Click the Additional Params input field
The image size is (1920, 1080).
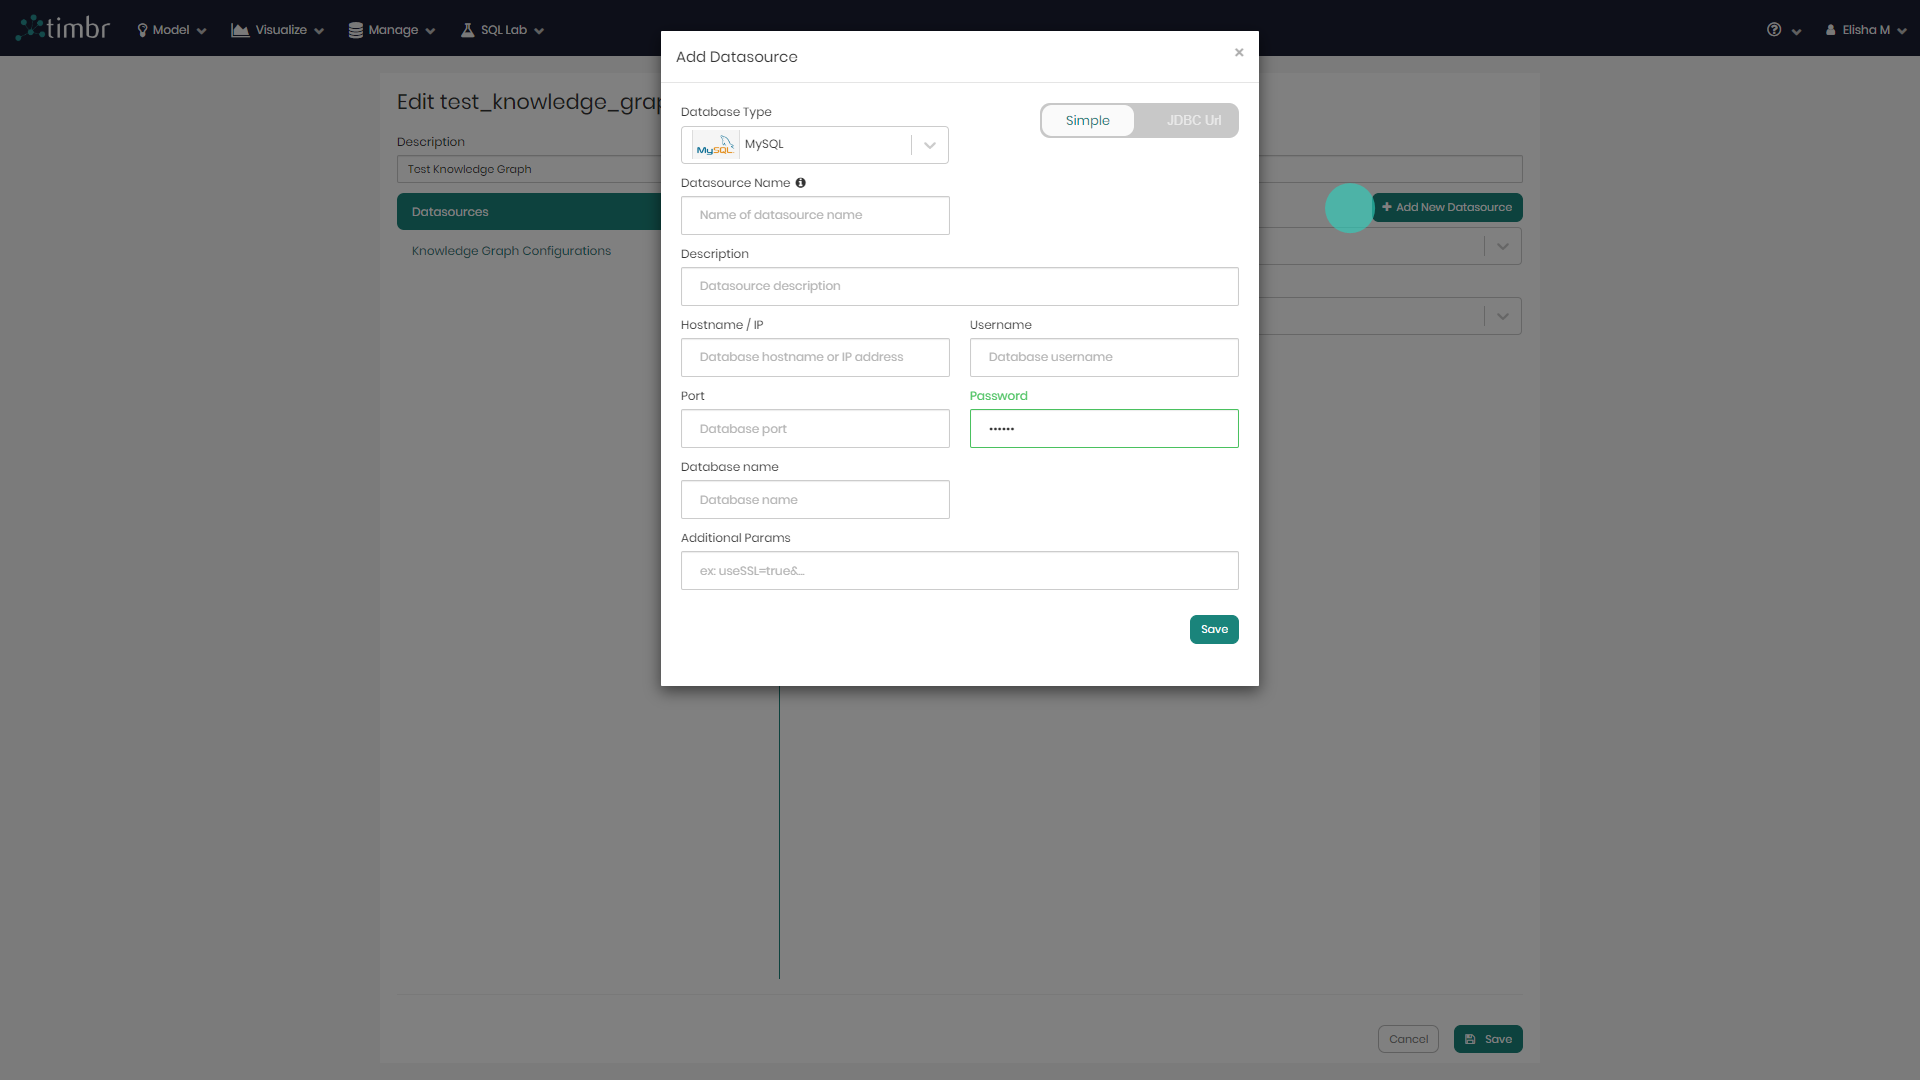959,571
